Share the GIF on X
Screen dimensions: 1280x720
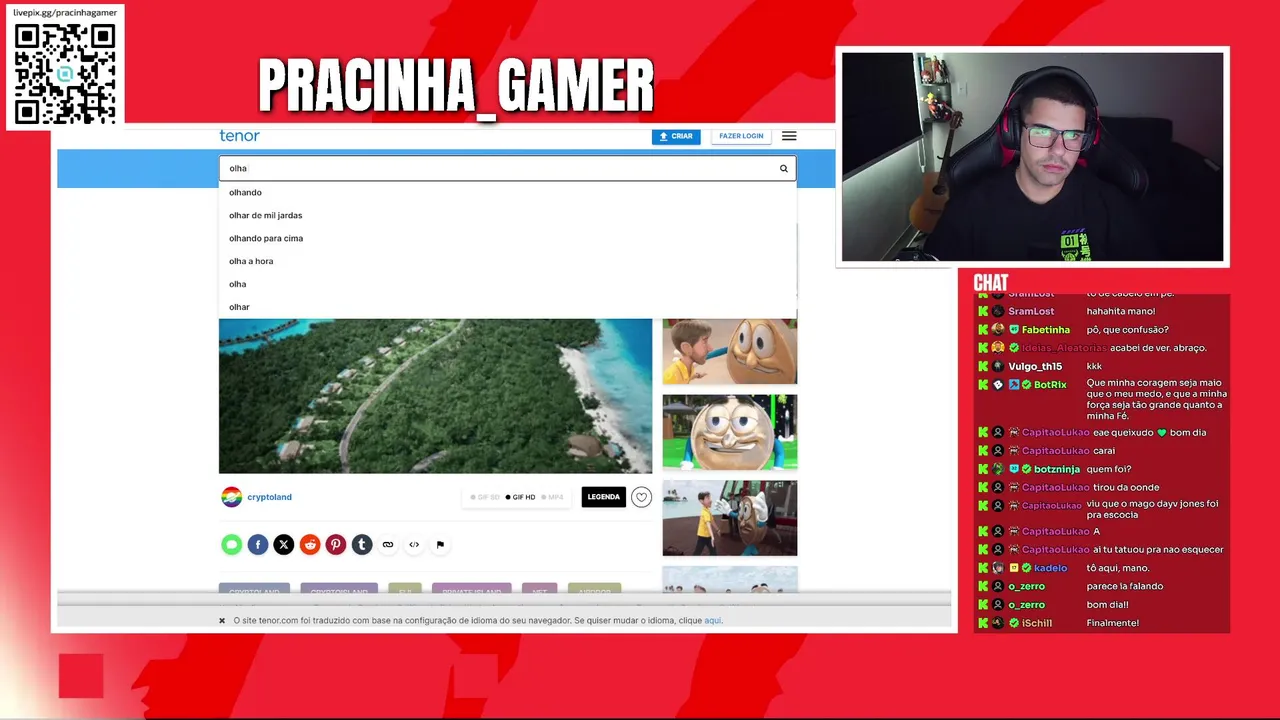pyautogui.click(x=284, y=545)
